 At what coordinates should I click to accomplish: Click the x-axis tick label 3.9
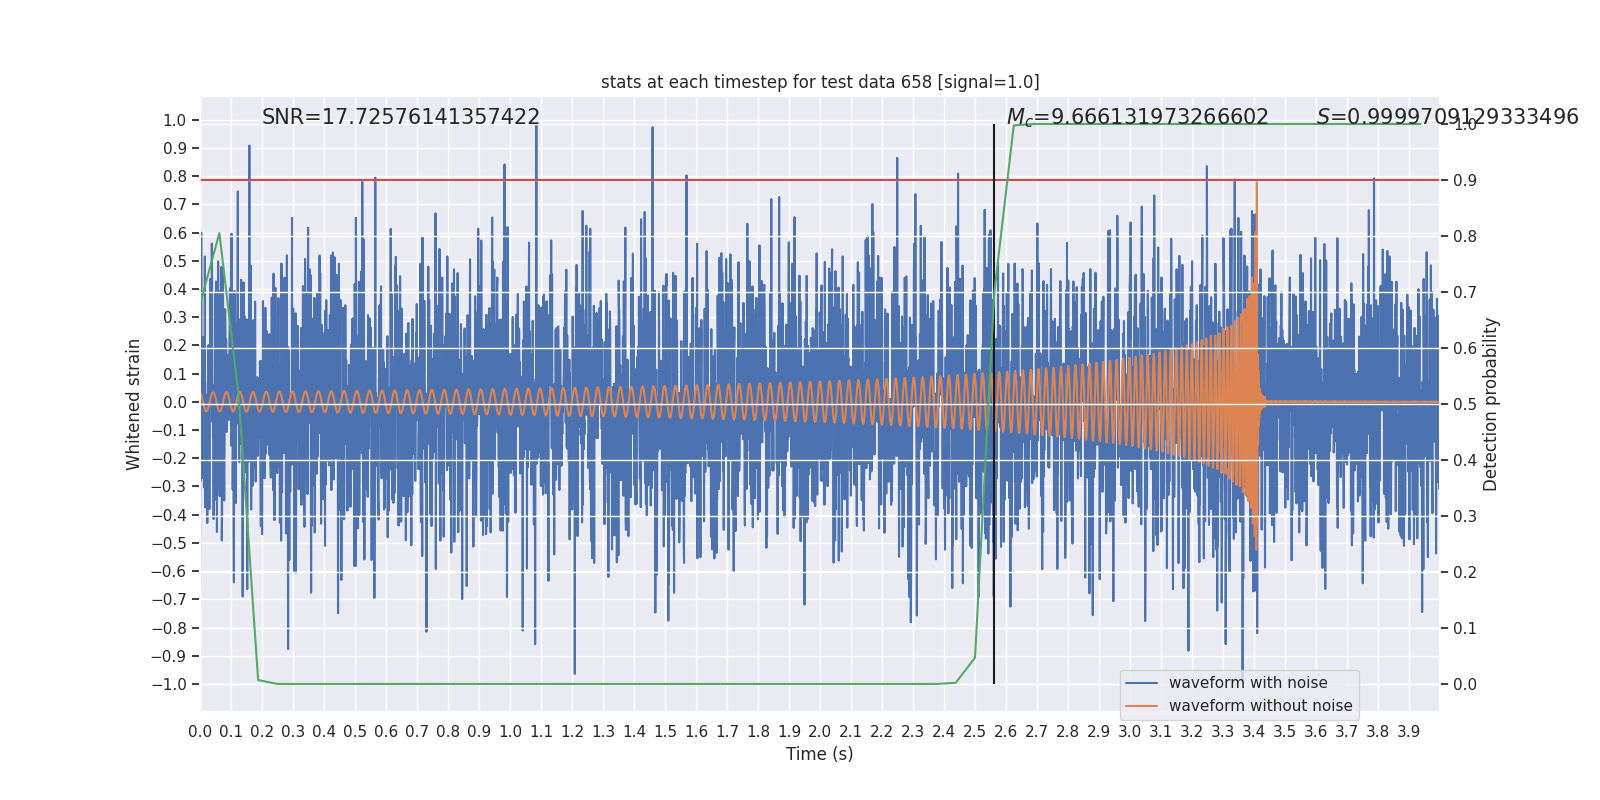click(1408, 732)
